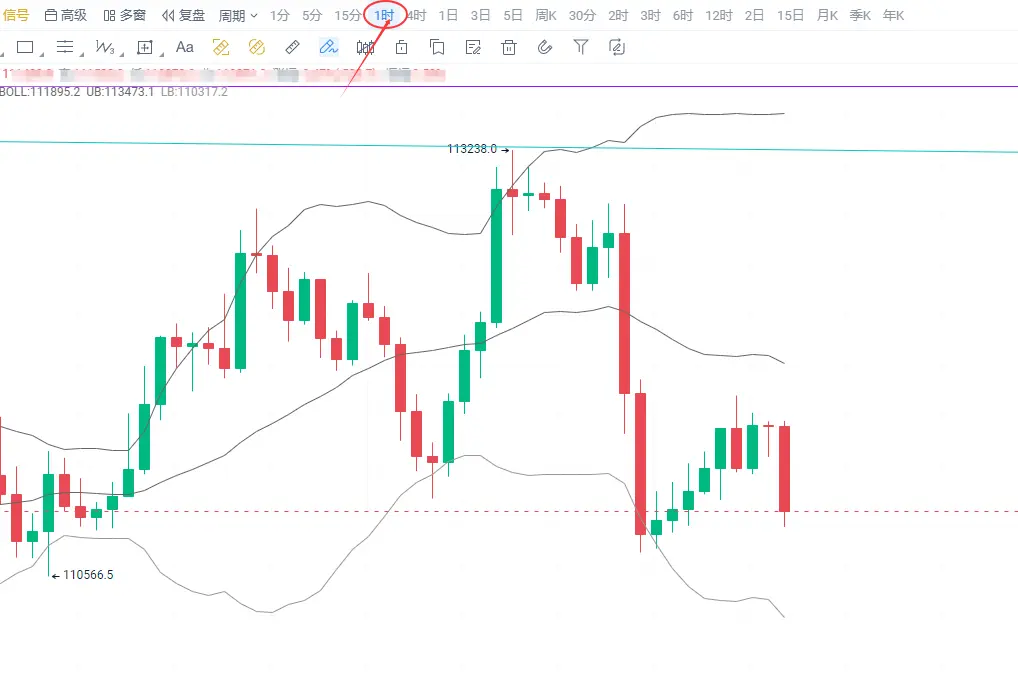Open the 高级 advanced options

66,15
